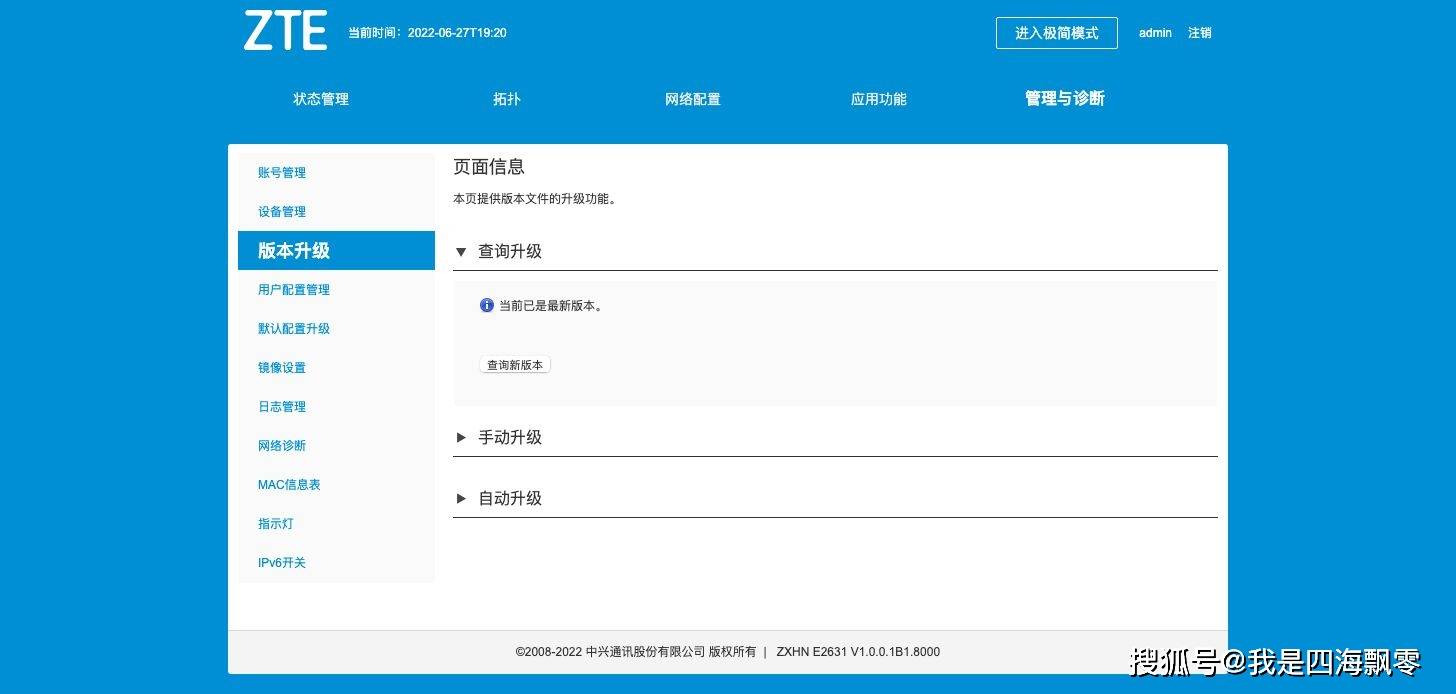Click the ZXHN E2631 V1.0.0.1B1.8000 version text
The height and width of the screenshot is (694, 1456).
click(x=858, y=652)
